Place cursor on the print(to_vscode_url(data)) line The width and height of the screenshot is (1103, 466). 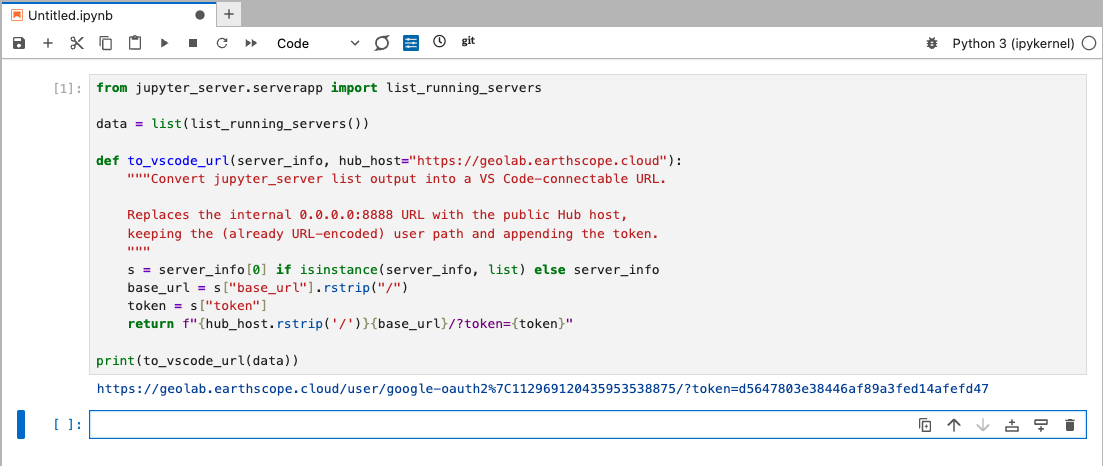[x=198, y=361]
